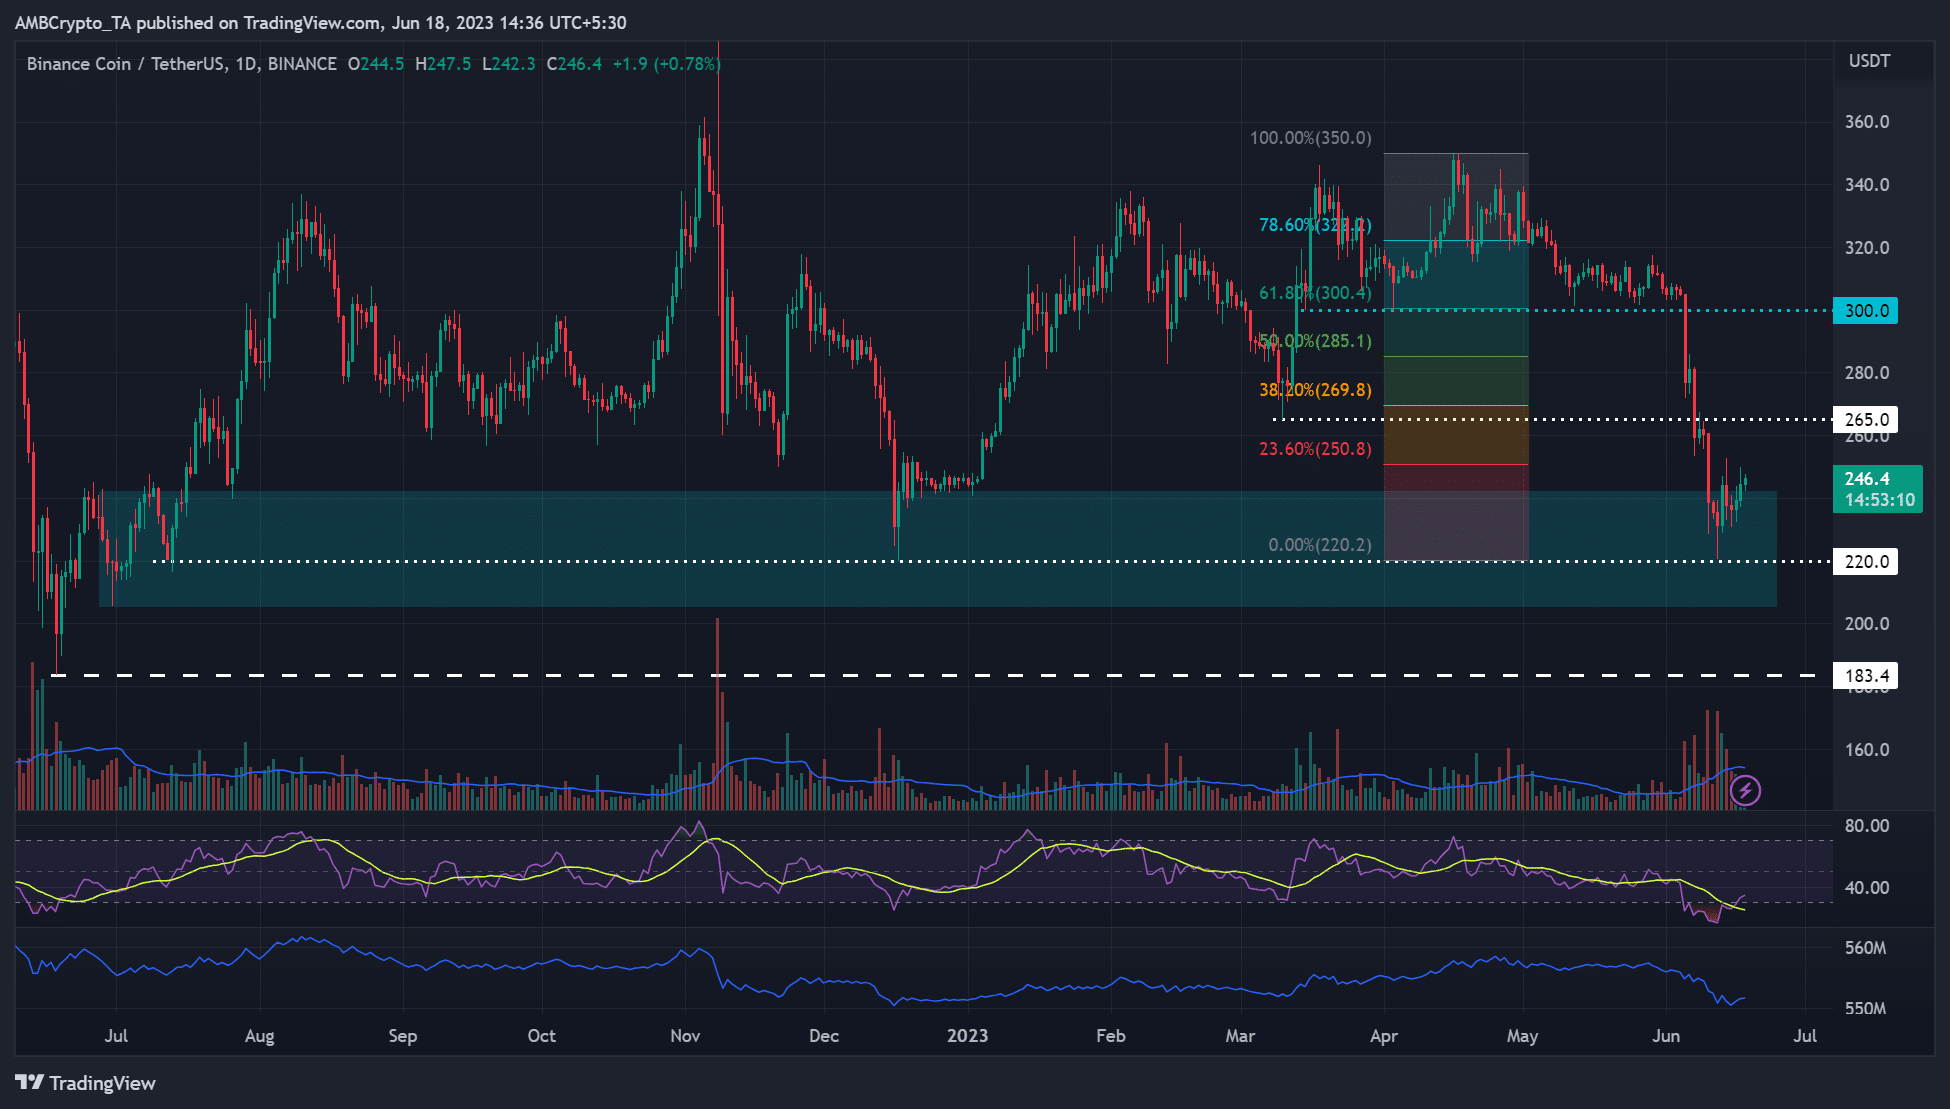Click the Sep label on time axis
The image size is (1950, 1109).
(x=403, y=1036)
